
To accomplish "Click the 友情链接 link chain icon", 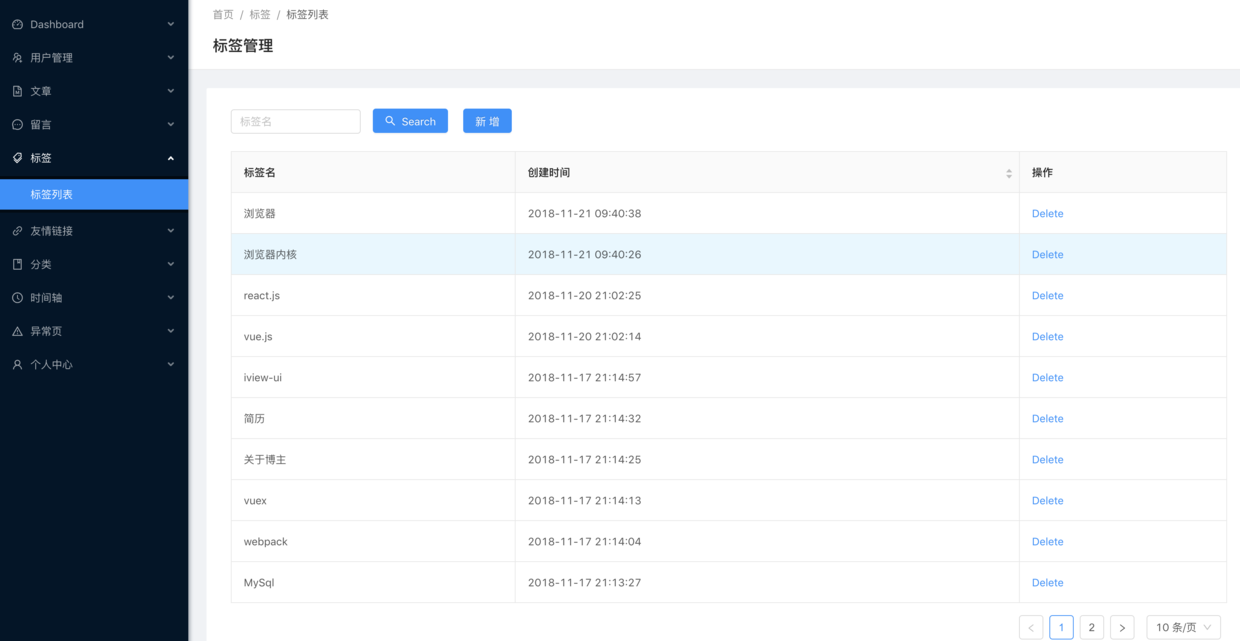I will pyautogui.click(x=17, y=231).
